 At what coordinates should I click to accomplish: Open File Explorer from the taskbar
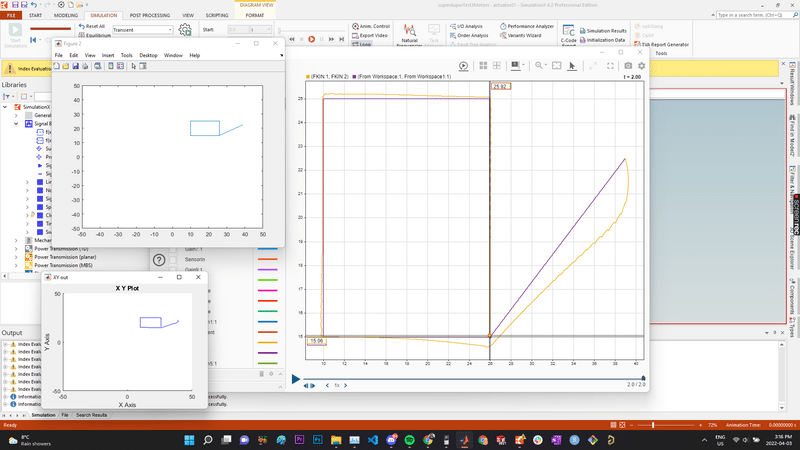[336, 440]
